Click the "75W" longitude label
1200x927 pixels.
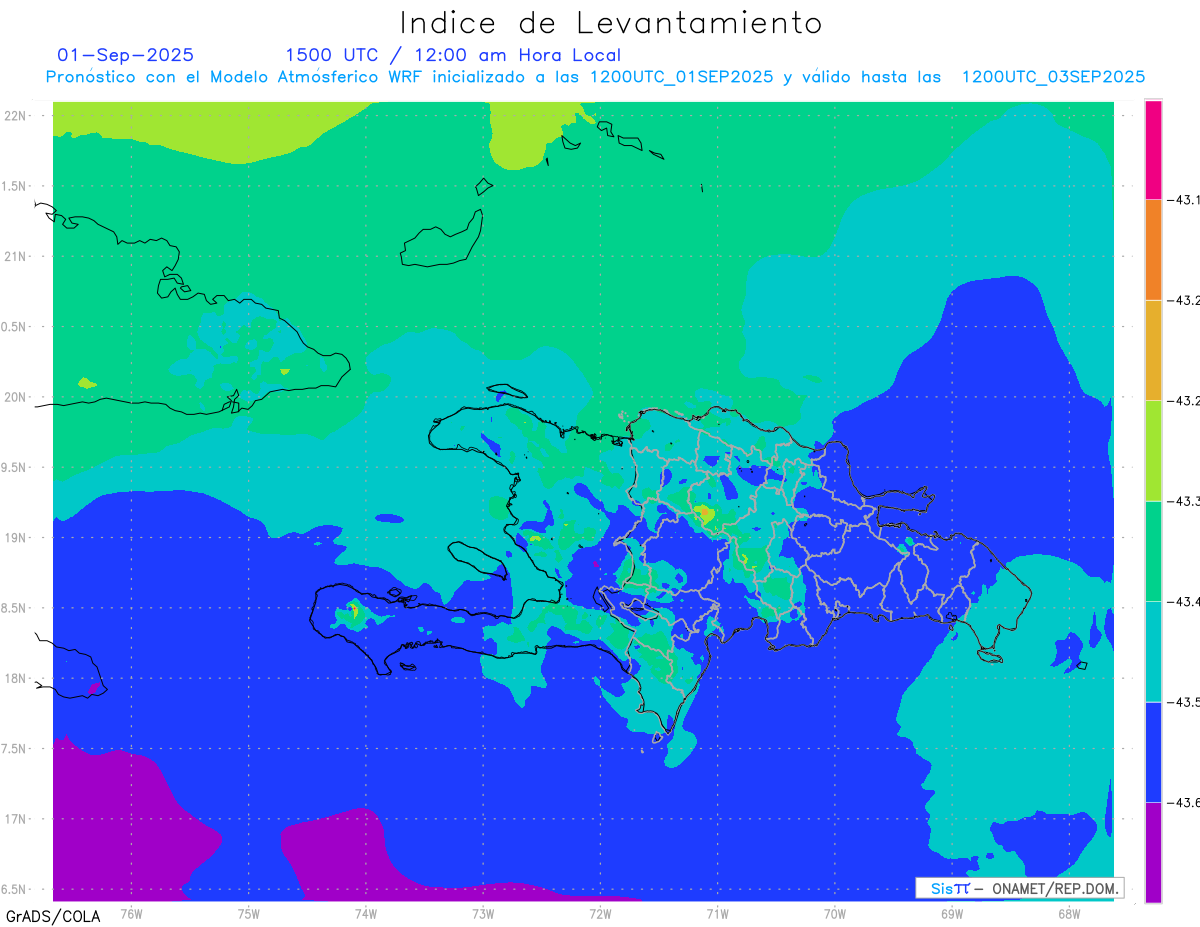click(x=249, y=913)
